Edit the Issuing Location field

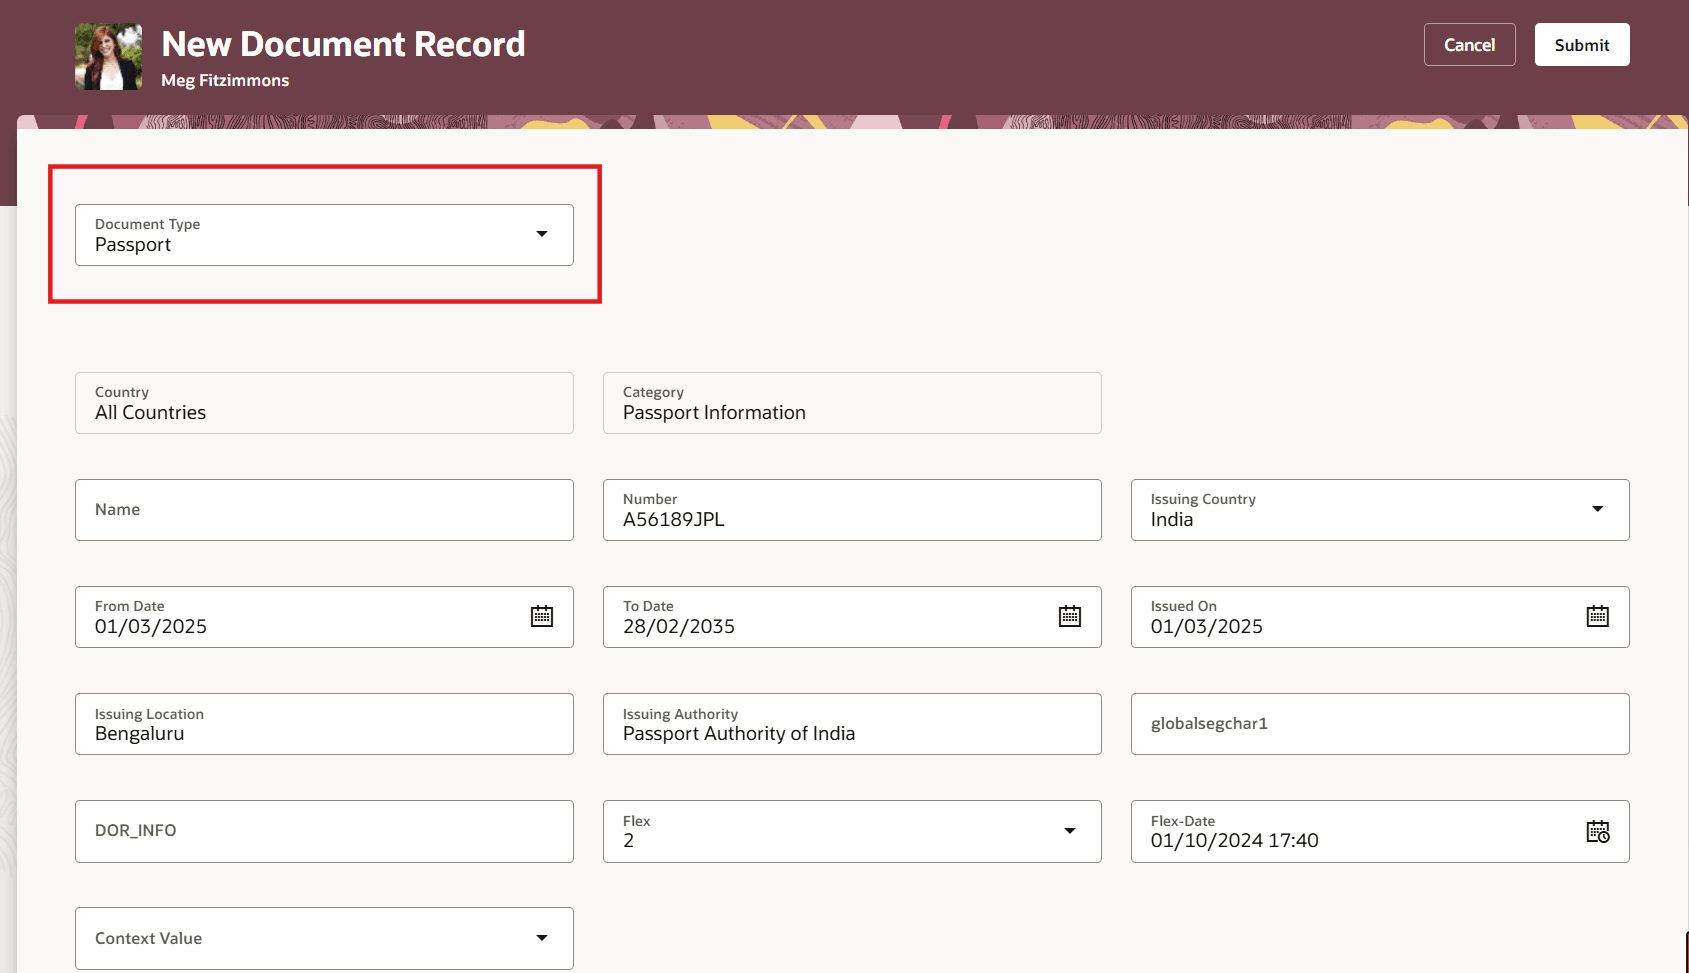click(x=324, y=724)
